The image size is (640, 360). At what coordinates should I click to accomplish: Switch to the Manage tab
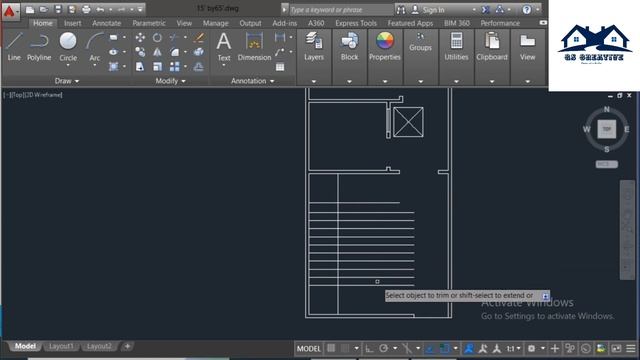coord(216,23)
